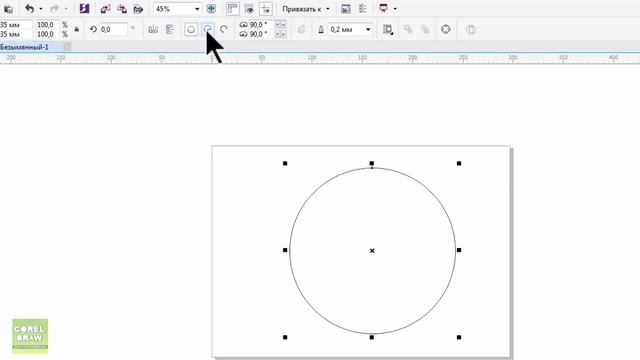Convert the ellipse to curves

coord(446,29)
